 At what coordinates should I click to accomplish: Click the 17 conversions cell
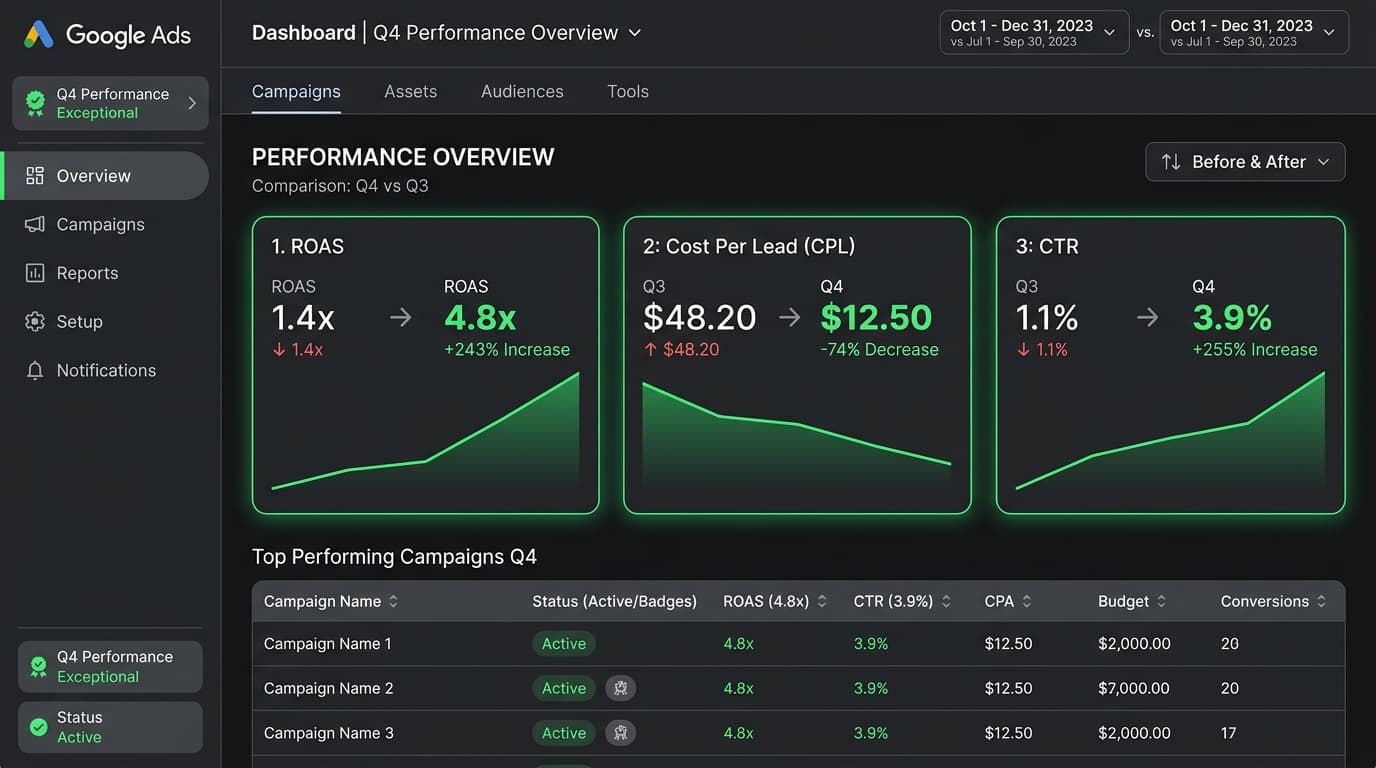coord(1229,733)
